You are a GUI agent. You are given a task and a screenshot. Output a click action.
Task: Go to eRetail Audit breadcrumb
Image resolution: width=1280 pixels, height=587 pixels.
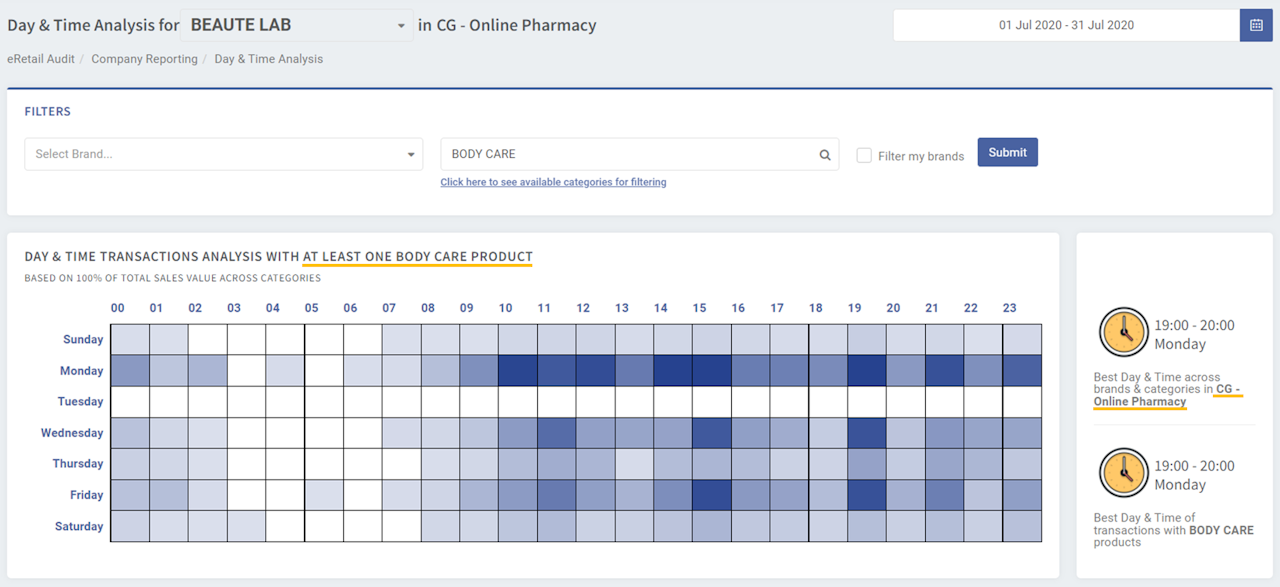click(x=41, y=59)
